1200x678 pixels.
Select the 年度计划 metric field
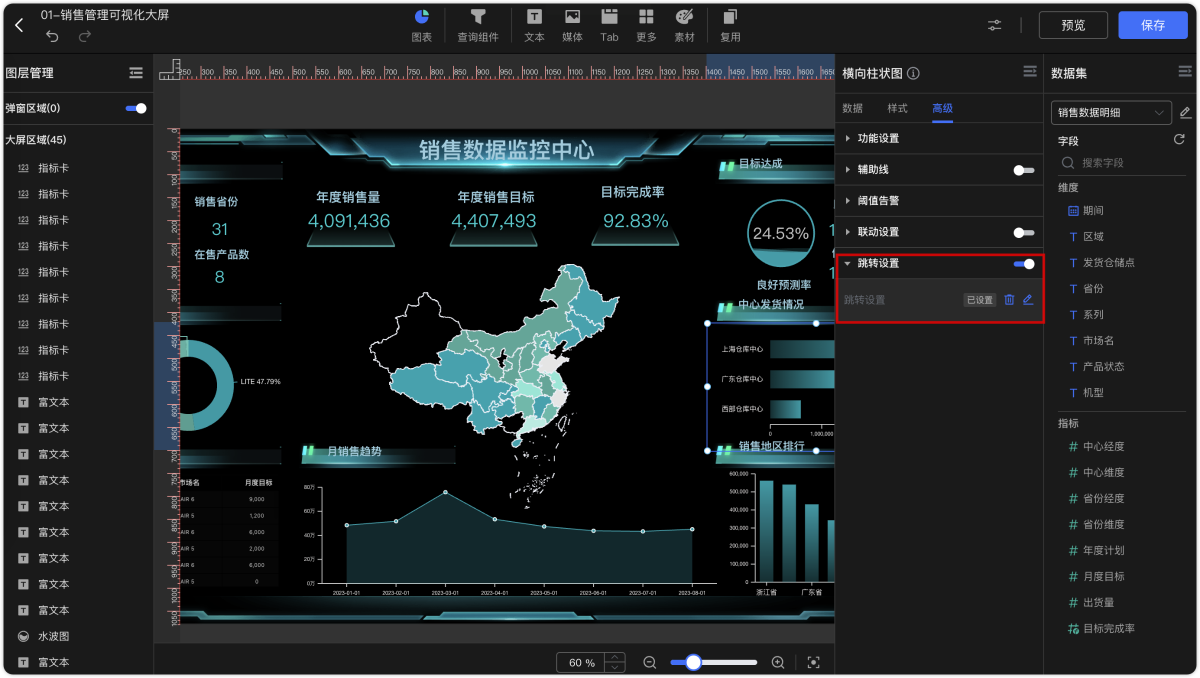[x=1103, y=550]
